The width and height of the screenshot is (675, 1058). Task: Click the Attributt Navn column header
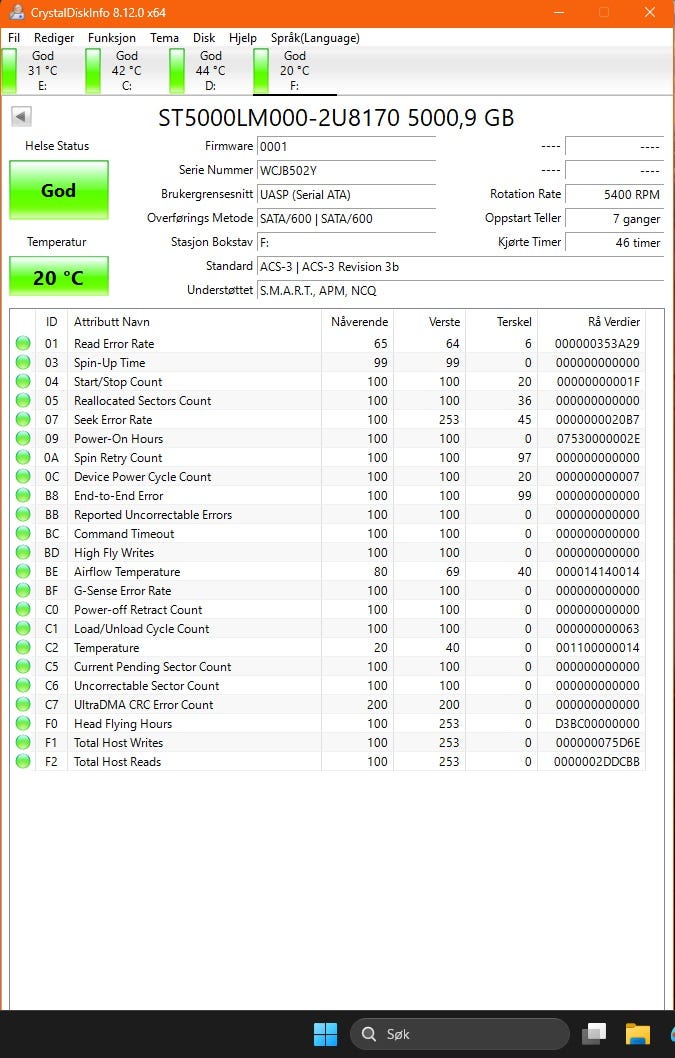coord(194,322)
